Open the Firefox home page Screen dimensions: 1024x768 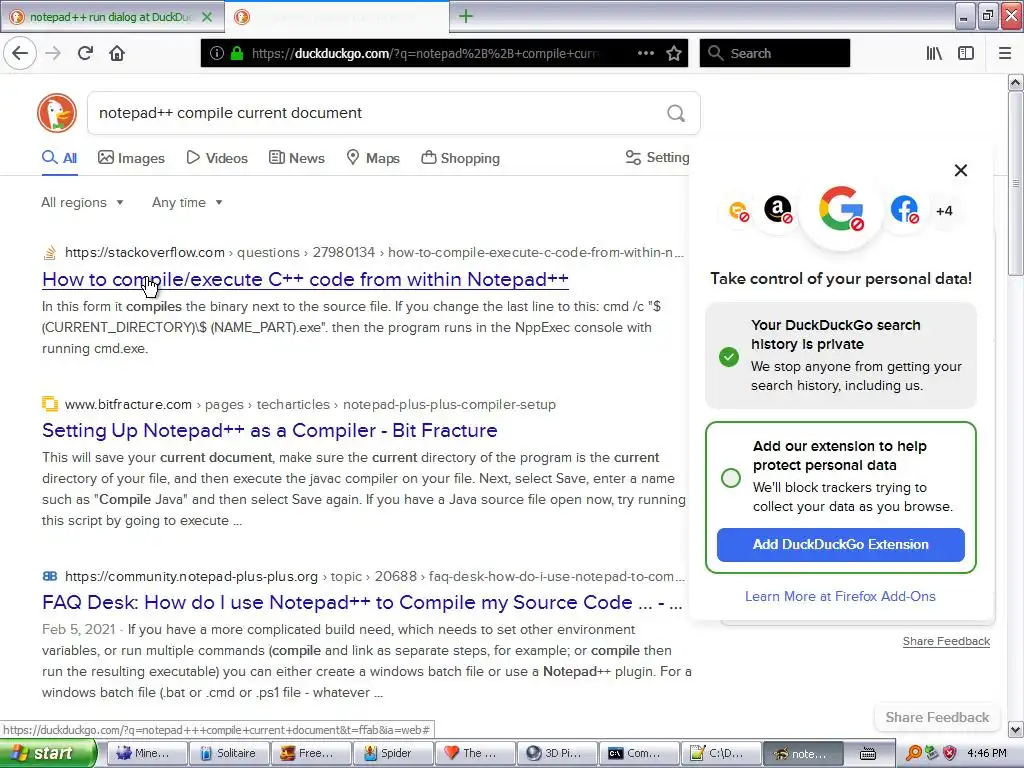(x=117, y=53)
